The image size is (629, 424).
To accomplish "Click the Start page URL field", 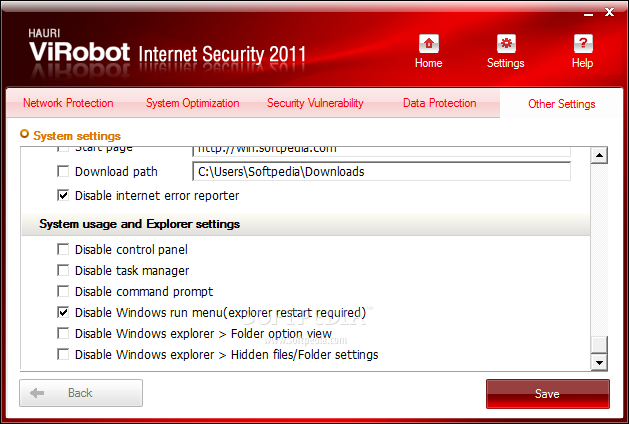I will coord(381,152).
